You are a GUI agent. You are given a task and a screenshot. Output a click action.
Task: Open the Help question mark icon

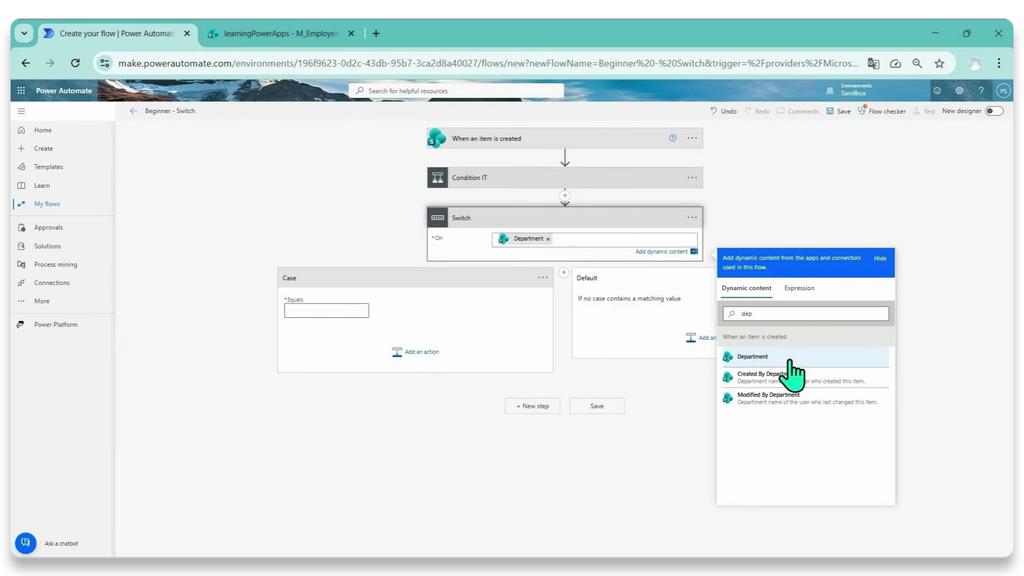pyautogui.click(x=981, y=91)
